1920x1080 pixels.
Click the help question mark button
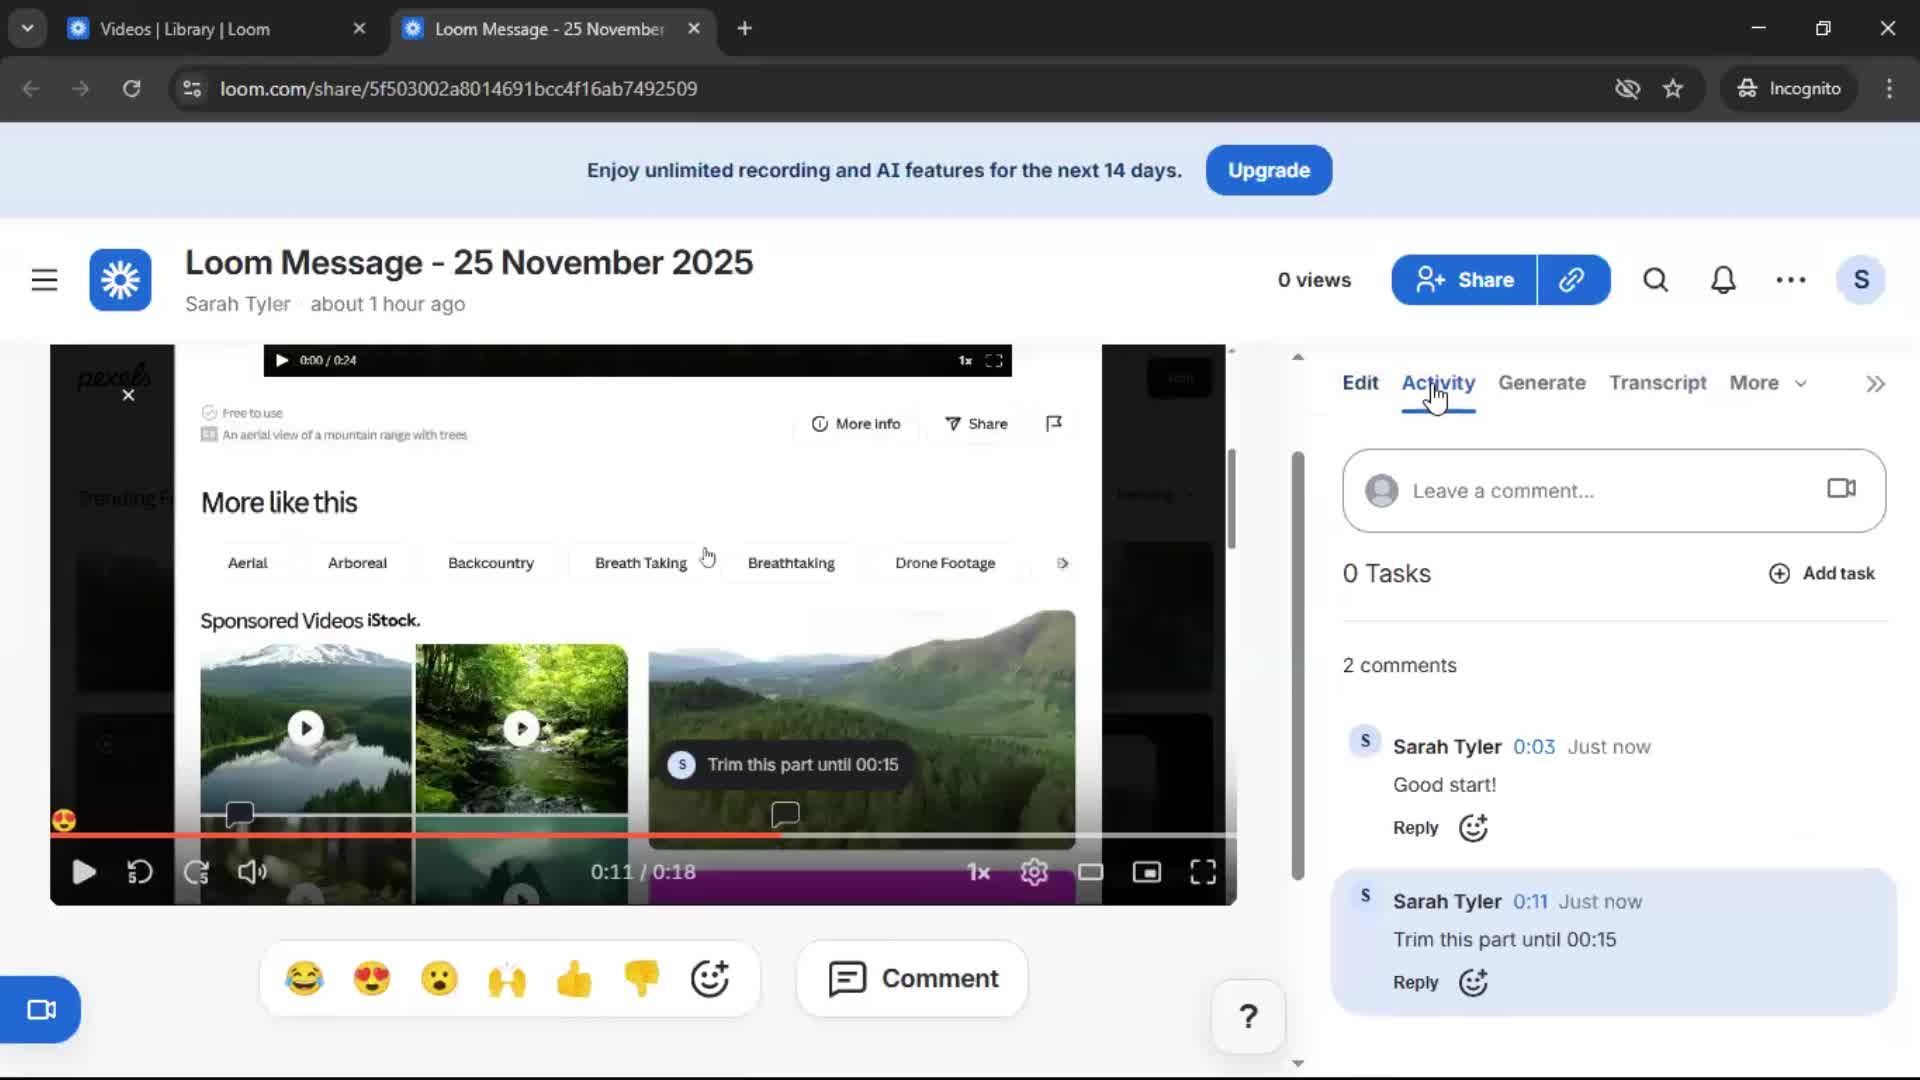pos(1247,1016)
